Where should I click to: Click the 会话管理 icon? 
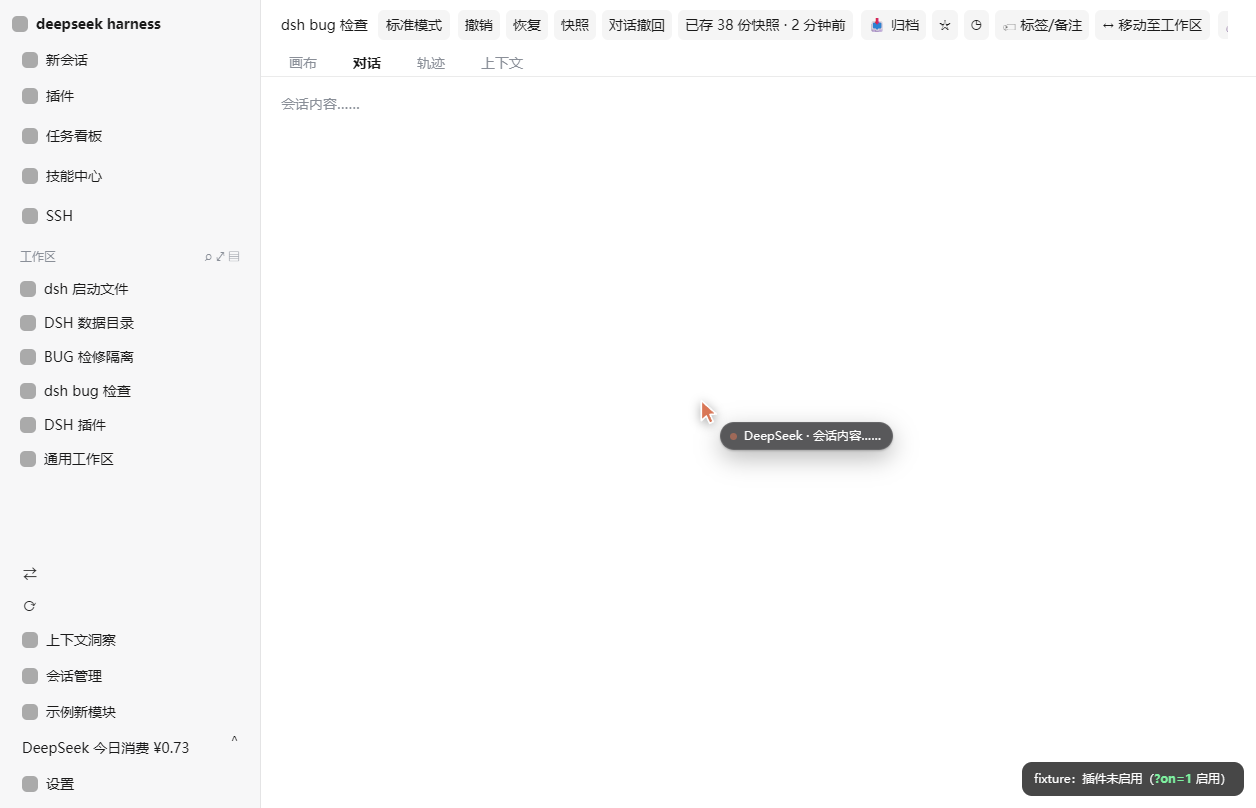[30, 676]
